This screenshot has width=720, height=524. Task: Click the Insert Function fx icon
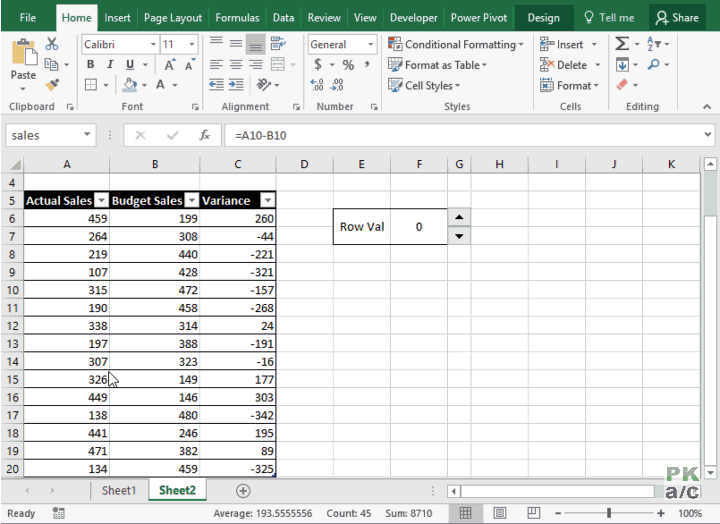pyautogui.click(x=205, y=135)
